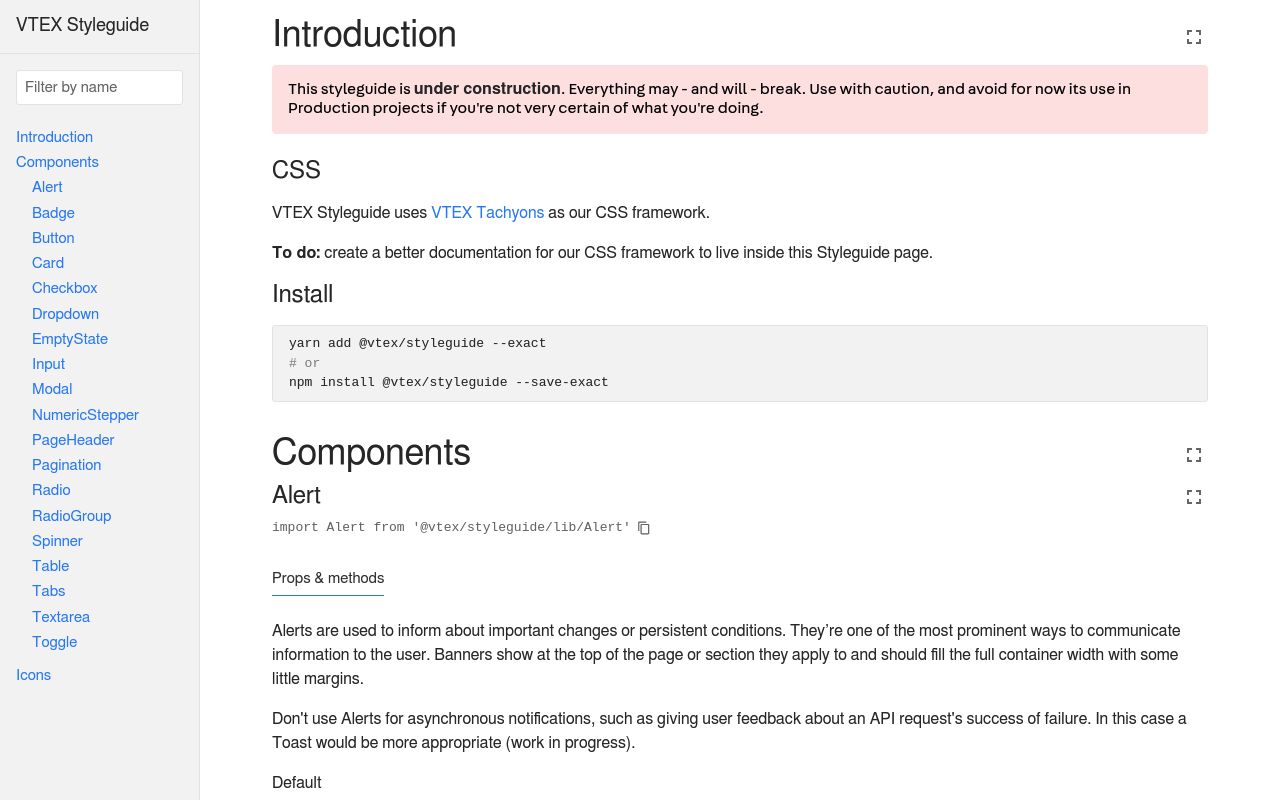
Task: Select NumericStepper from the component list
Action: [85, 414]
